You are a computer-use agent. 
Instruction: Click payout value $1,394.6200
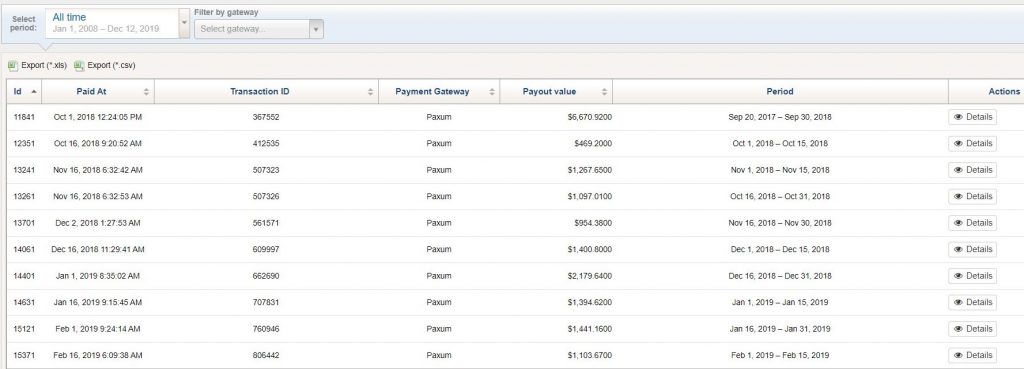tap(590, 302)
